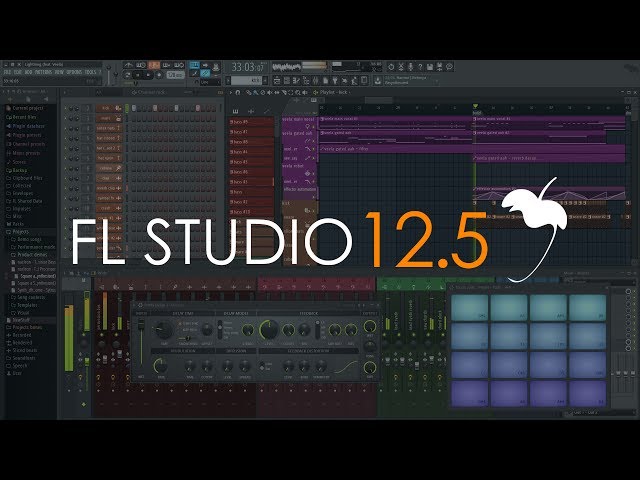Click the question mark help icon
Image resolution: width=640 pixels, height=480 pixels.
point(420,67)
